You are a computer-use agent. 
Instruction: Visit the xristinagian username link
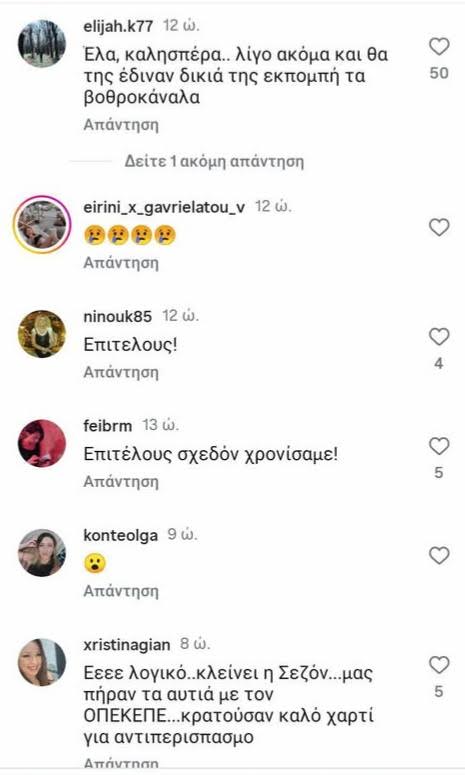(x=127, y=645)
